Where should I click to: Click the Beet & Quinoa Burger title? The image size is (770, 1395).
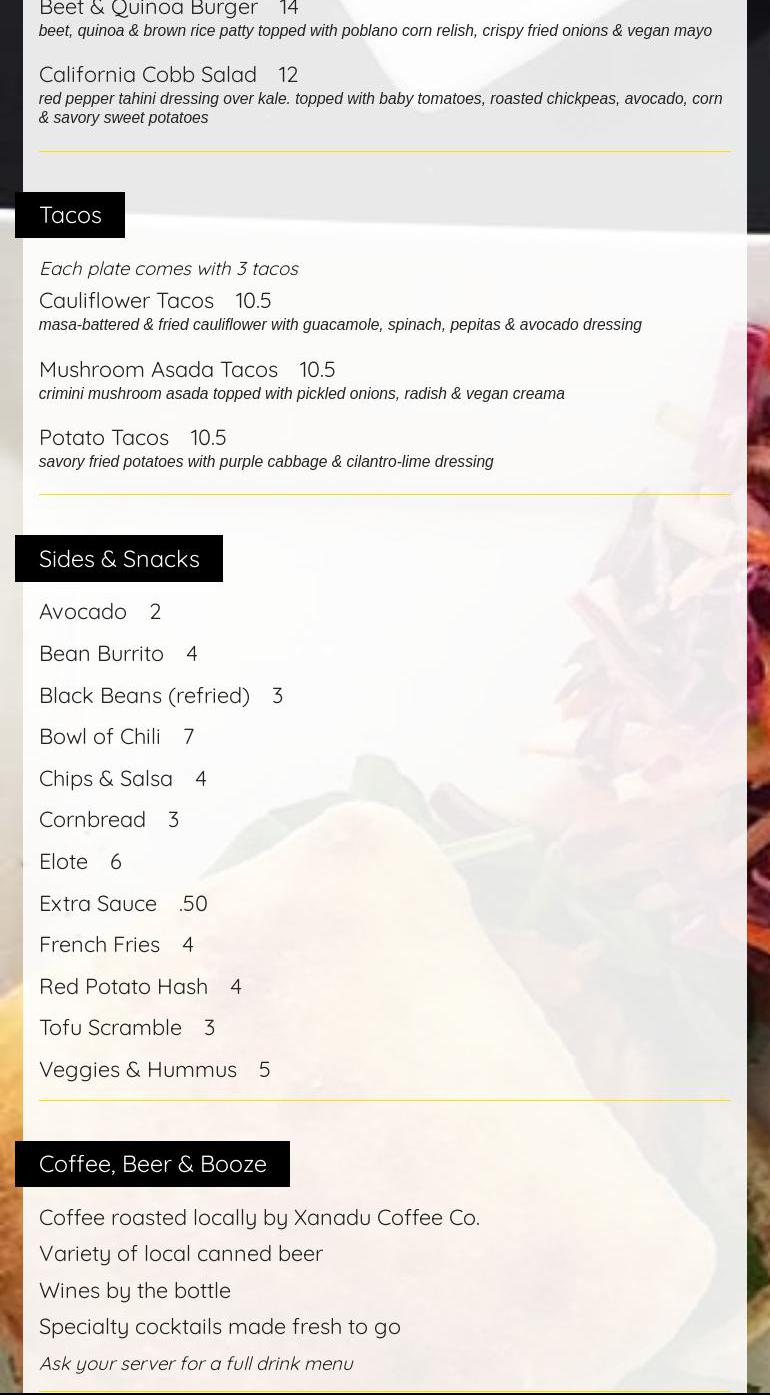(148, 9)
